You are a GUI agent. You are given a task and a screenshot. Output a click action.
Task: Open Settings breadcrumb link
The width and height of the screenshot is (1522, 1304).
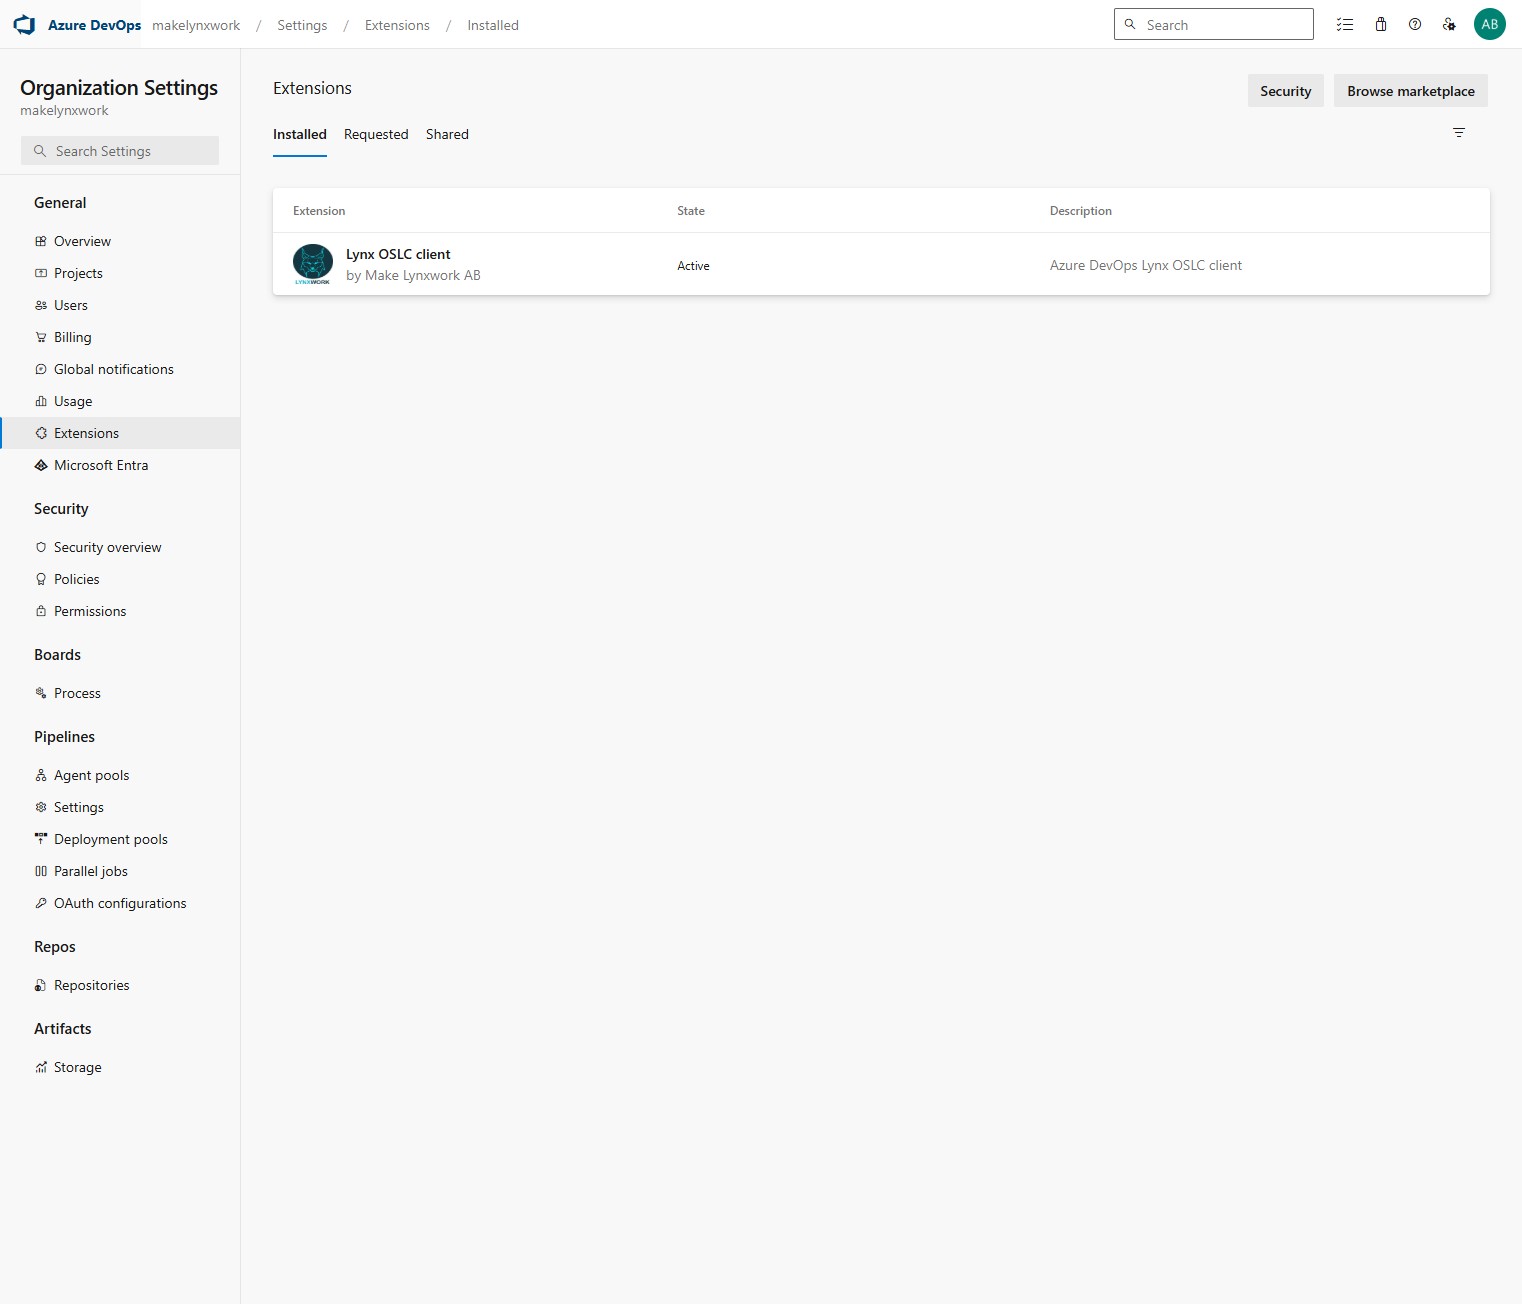(302, 25)
